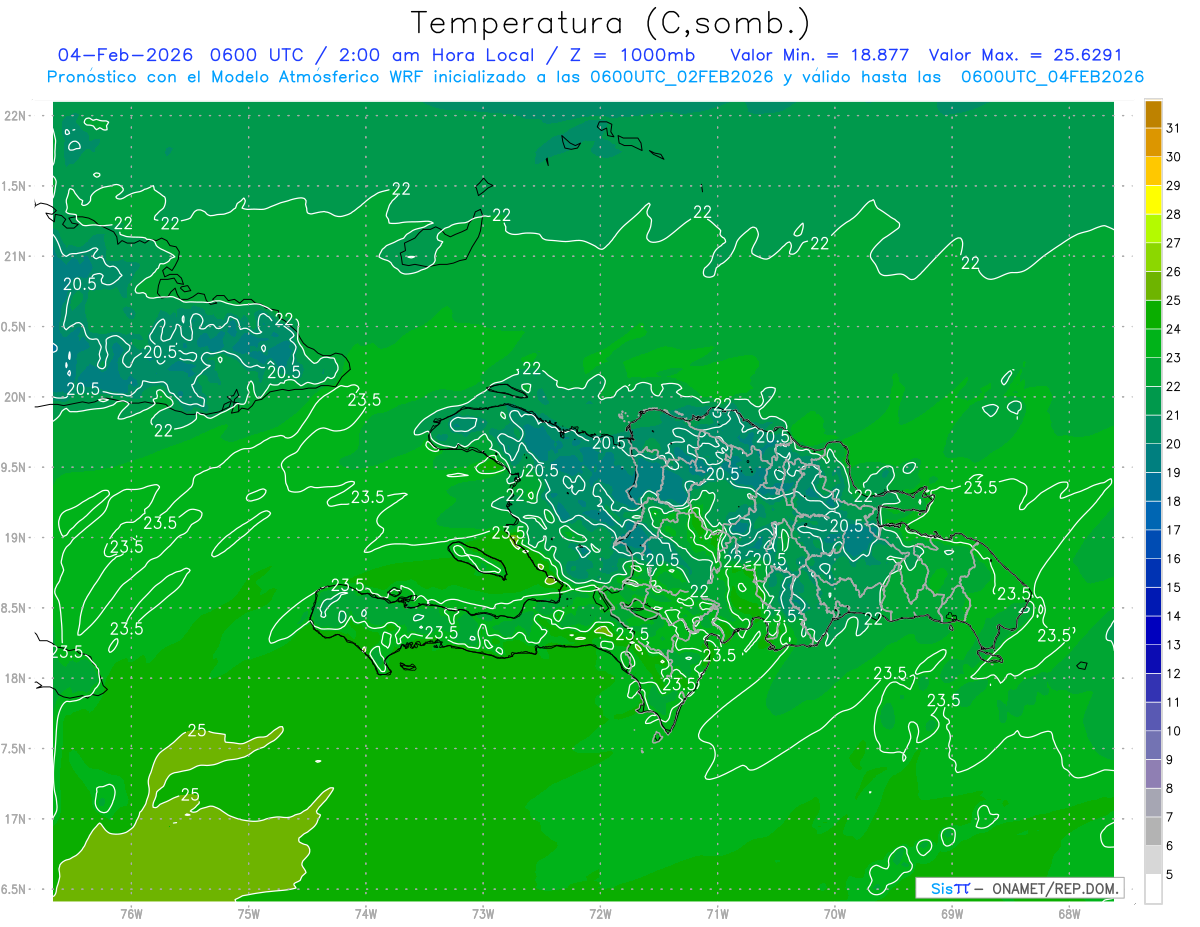The image size is (1200, 927).
Task: Click the '17N' latitude axis label
Action: (x=15, y=819)
